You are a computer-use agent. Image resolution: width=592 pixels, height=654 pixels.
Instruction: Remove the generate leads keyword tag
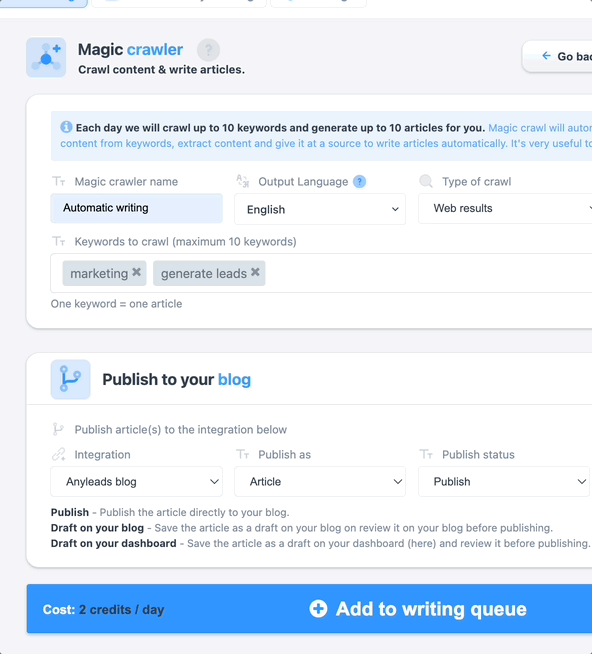tap(255, 272)
